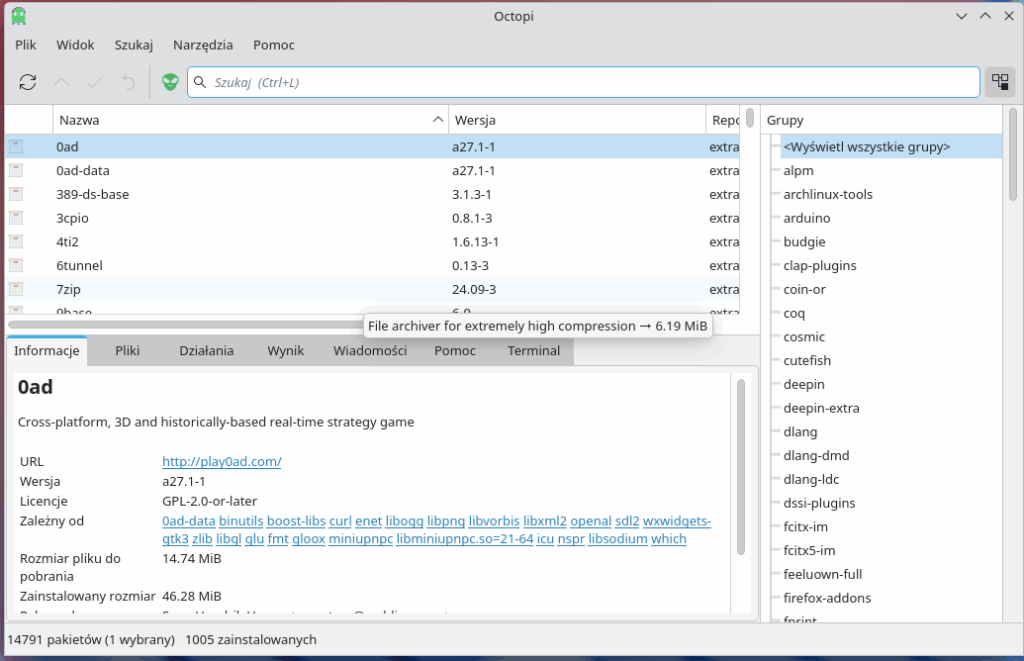Viewport: 1024px width, 661px height.
Task: Click the undo cancel toolbar icon
Action: coord(129,82)
